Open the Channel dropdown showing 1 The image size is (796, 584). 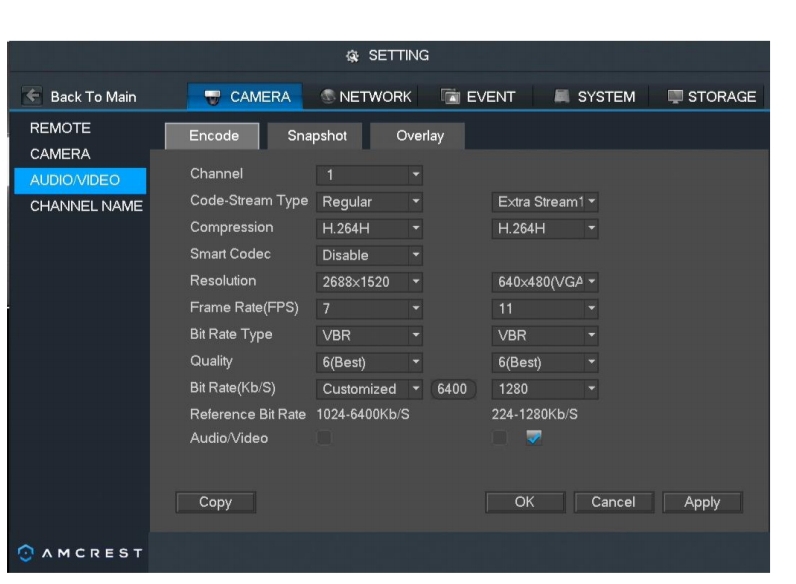click(x=369, y=175)
